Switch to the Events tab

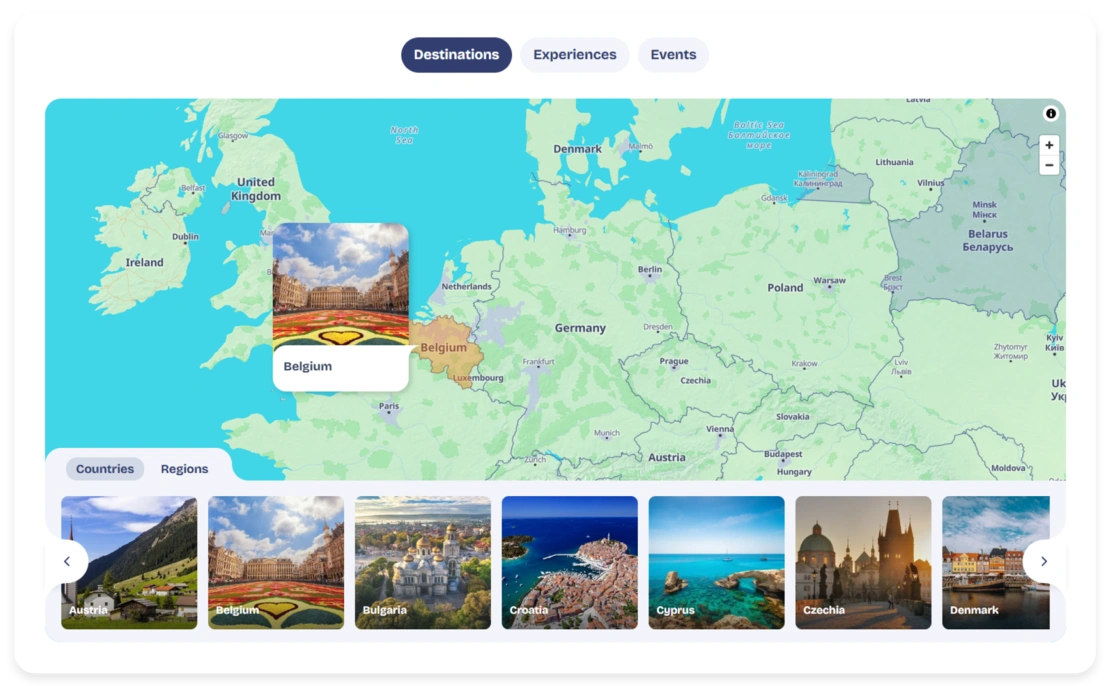coord(673,55)
